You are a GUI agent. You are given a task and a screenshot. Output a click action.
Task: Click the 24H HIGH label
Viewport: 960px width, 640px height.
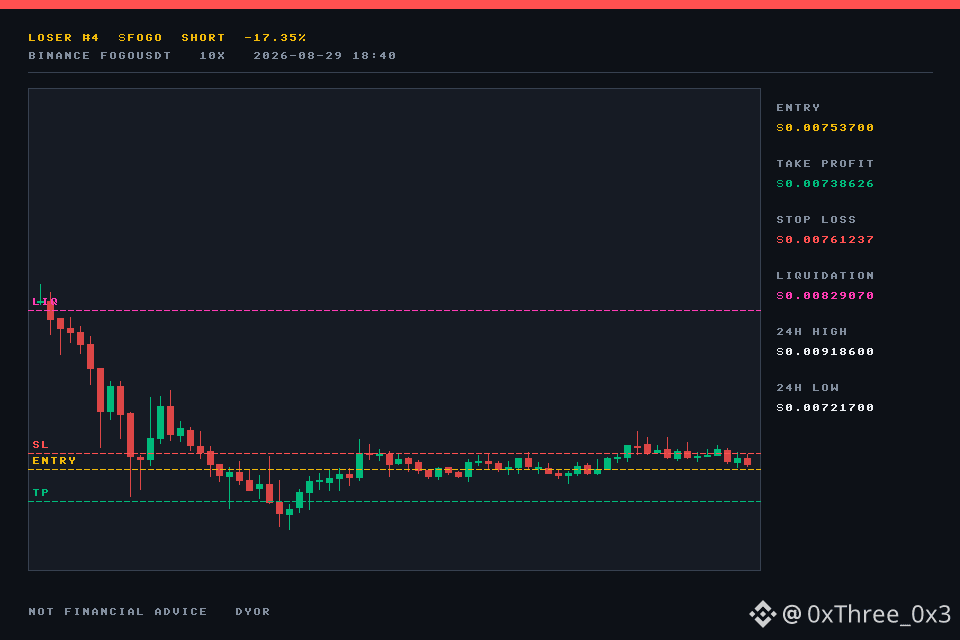pos(812,332)
